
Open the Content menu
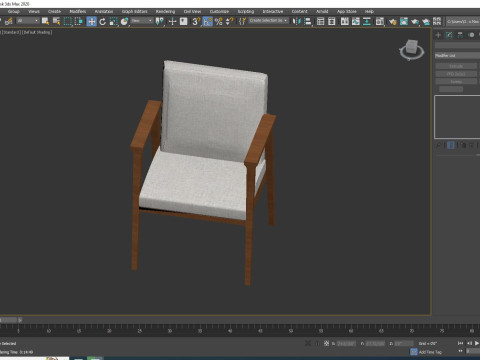[299, 11]
